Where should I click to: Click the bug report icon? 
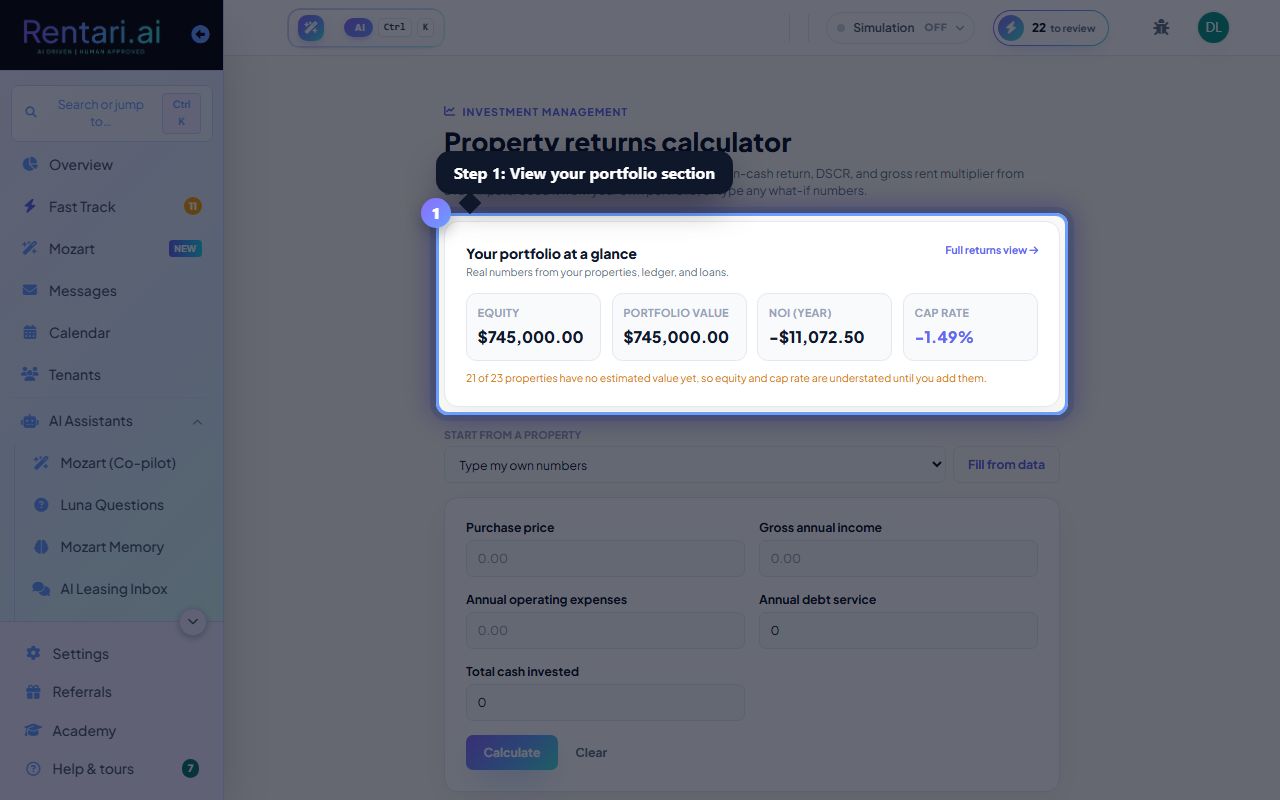(x=1161, y=28)
